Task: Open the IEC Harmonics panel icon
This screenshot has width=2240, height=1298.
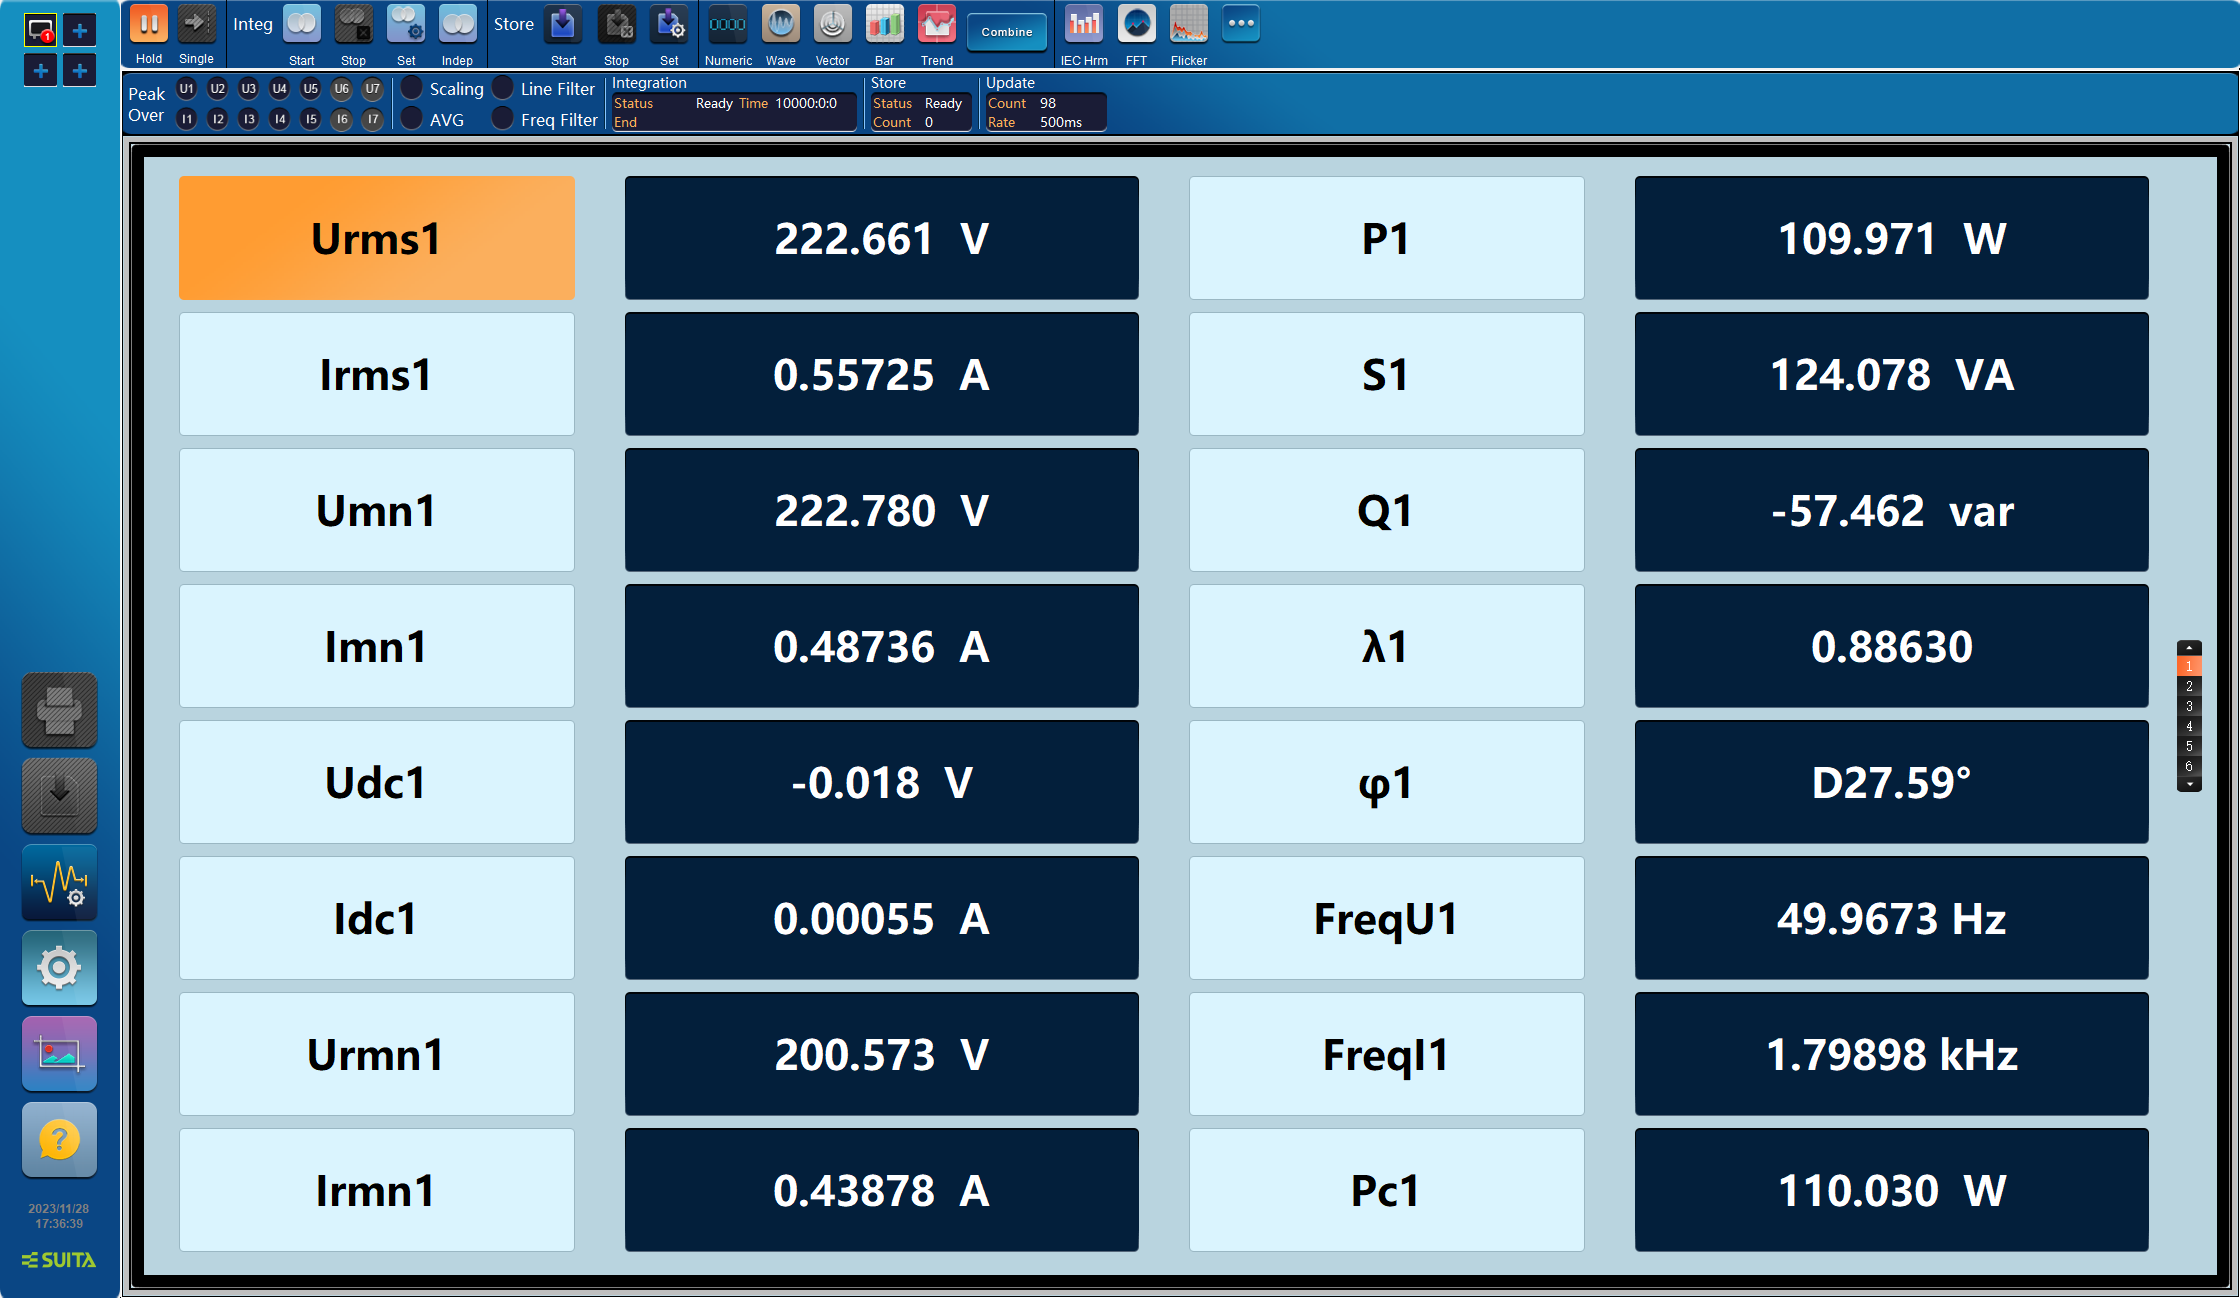Action: (x=1084, y=28)
